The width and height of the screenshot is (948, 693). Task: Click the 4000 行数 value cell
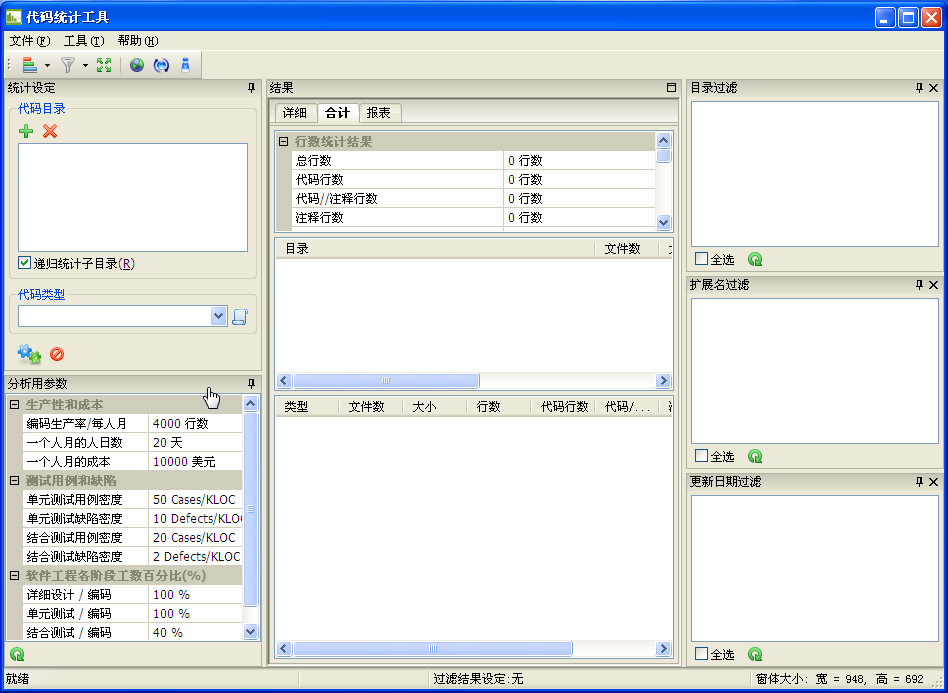click(x=195, y=424)
